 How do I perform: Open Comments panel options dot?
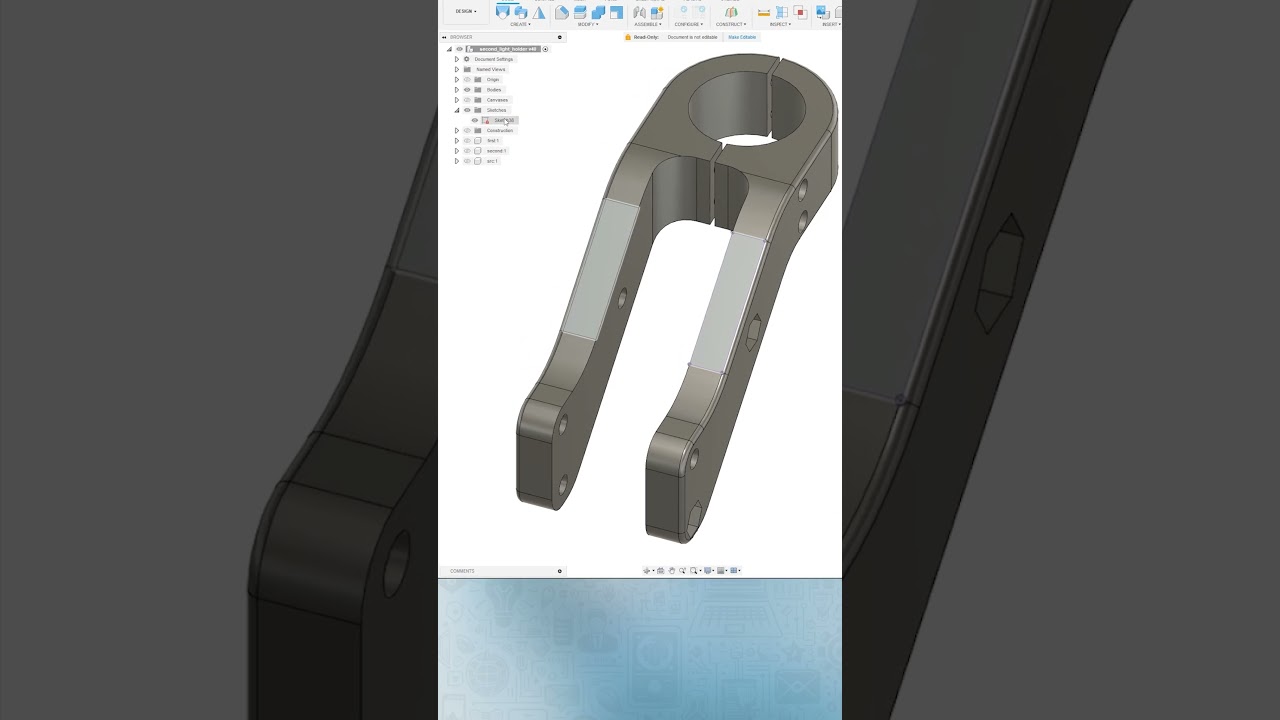[x=560, y=571]
